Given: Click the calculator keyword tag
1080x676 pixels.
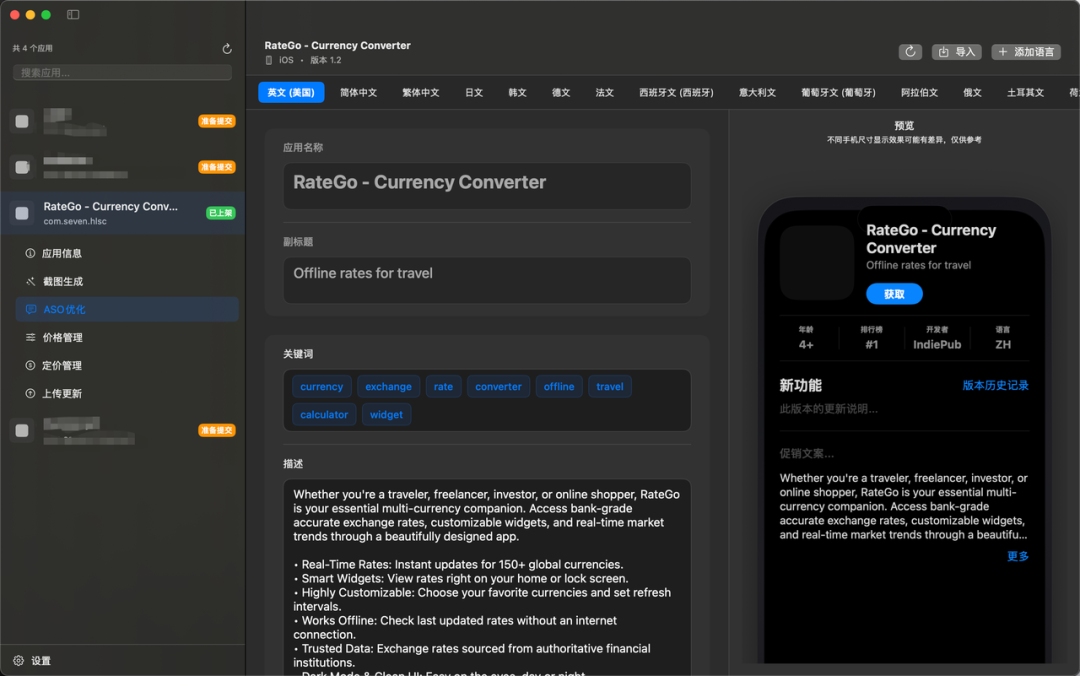Looking at the screenshot, I should (324, 415).
